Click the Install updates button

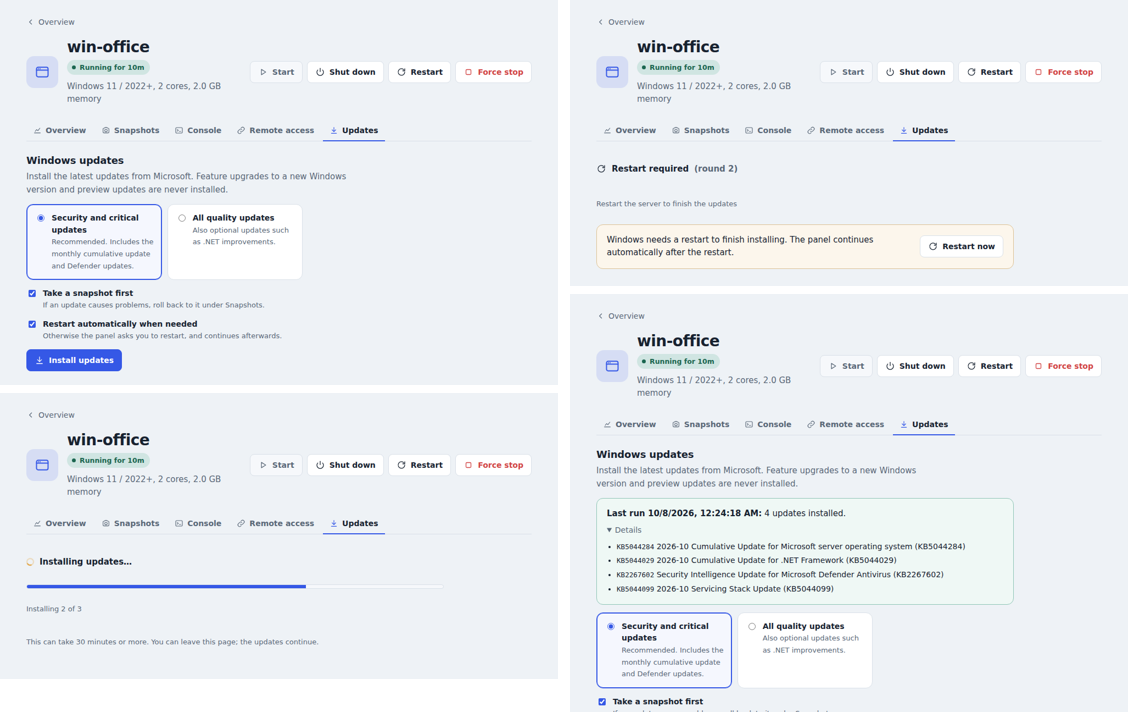(74, 360)
